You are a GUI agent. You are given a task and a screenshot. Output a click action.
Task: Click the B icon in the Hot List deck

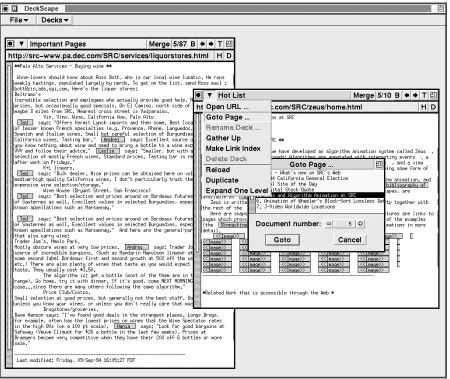point(397,95)
